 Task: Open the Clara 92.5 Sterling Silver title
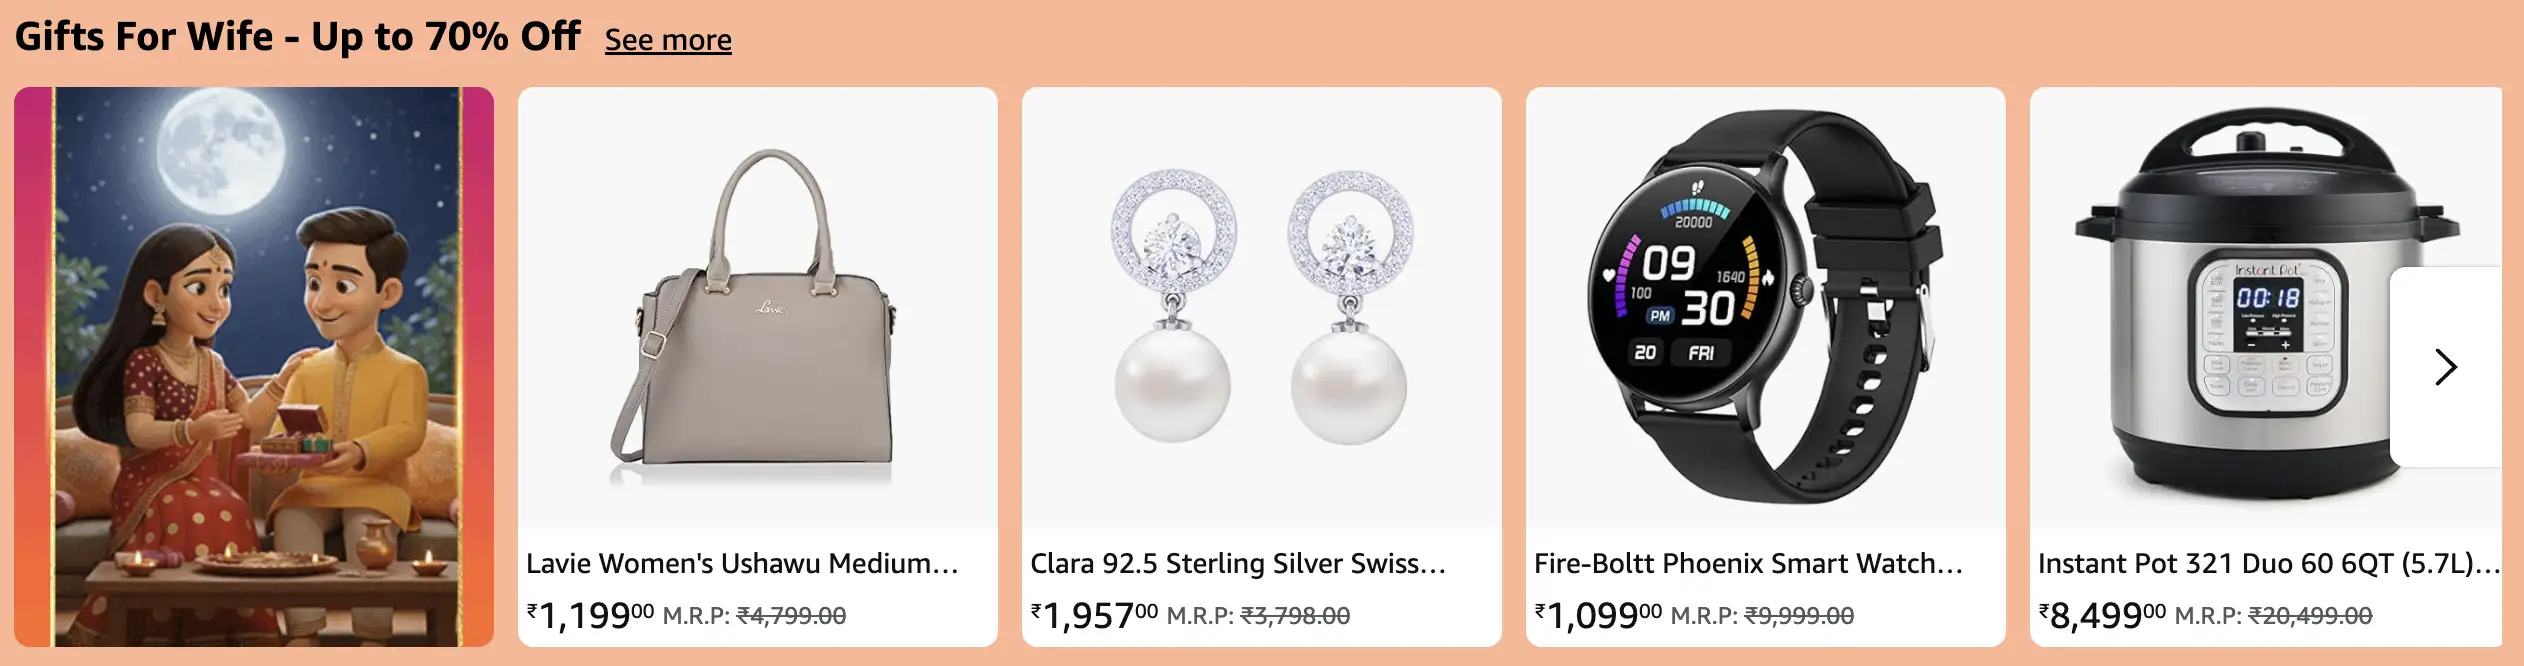tap(1238, 564)
